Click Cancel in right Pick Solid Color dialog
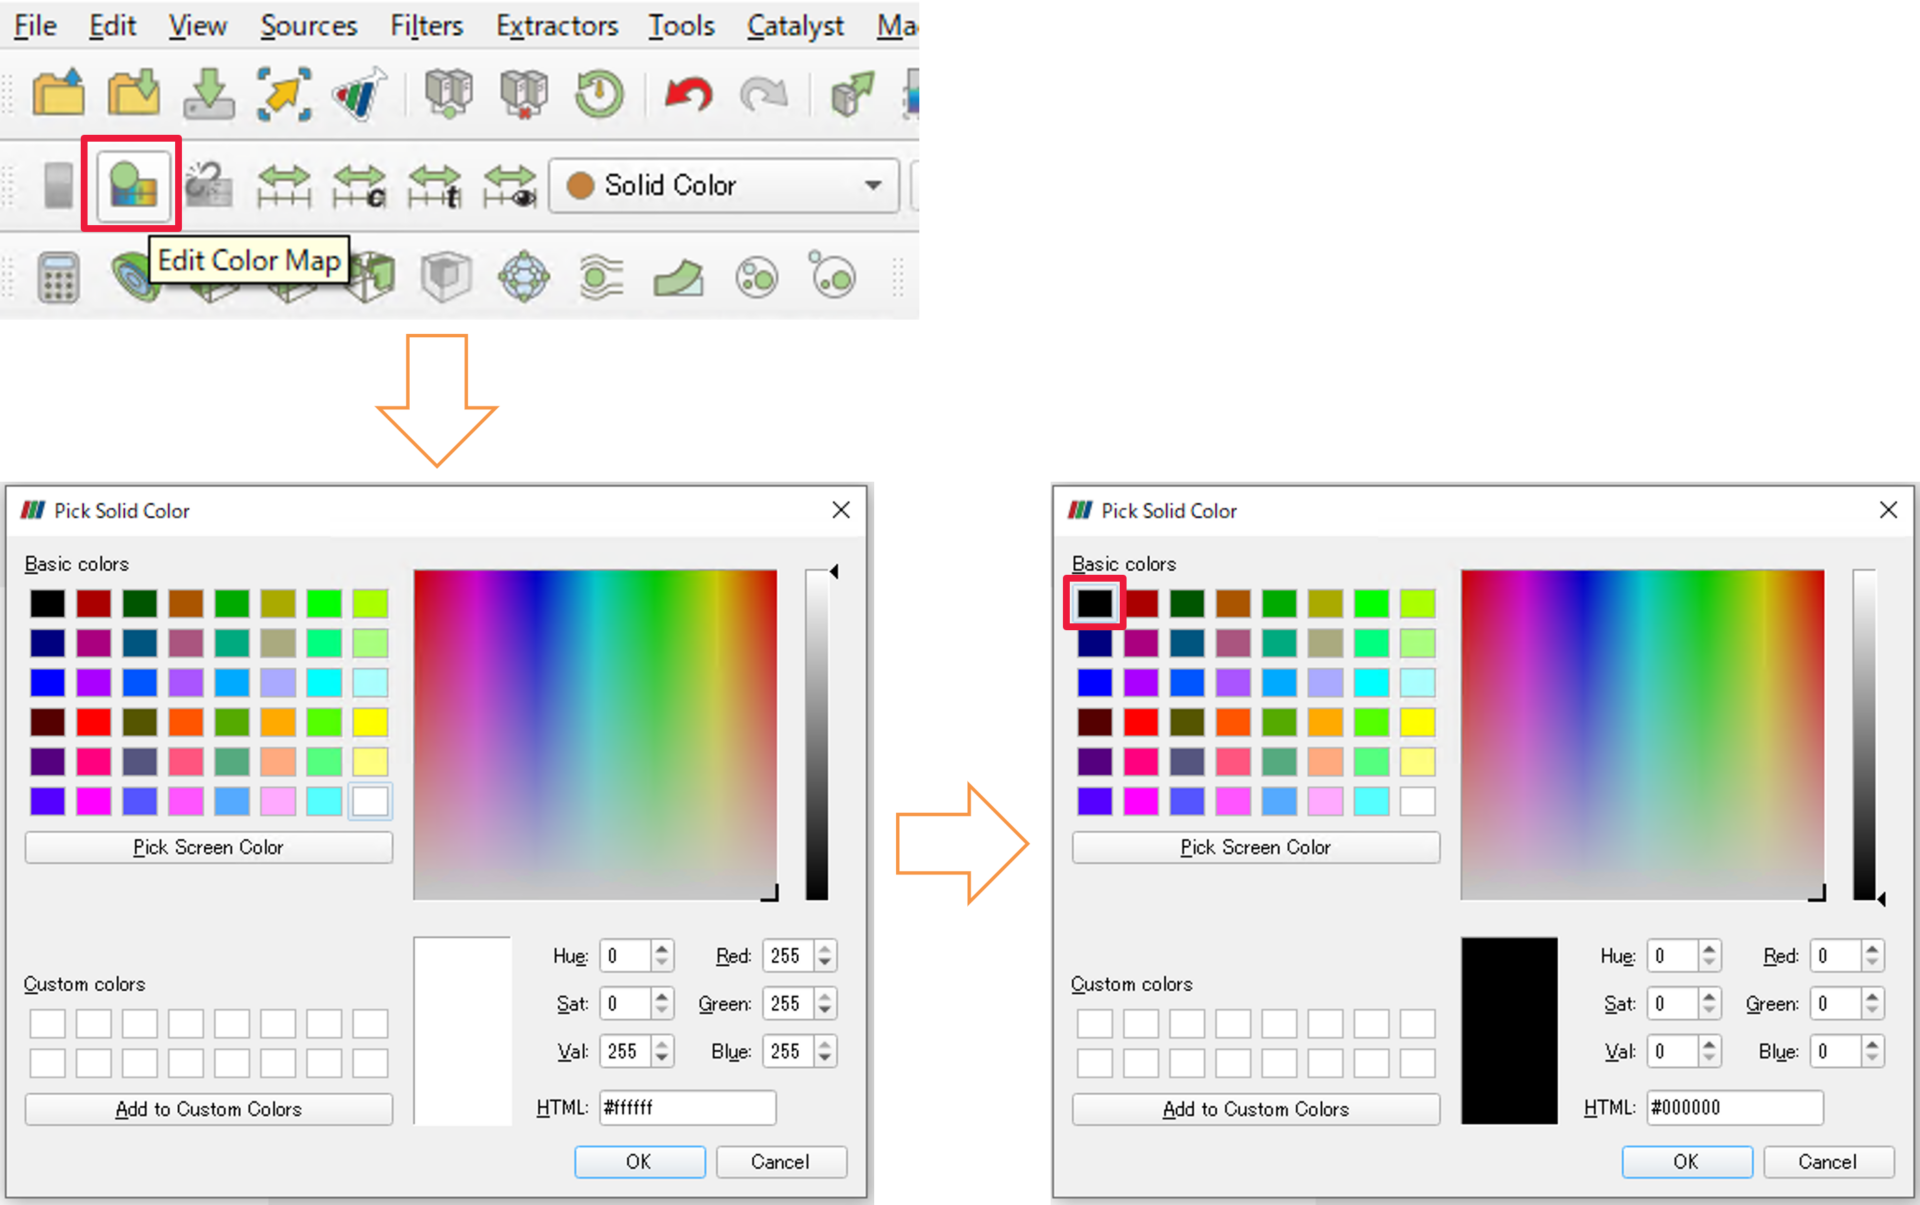 [1828, 1161]
